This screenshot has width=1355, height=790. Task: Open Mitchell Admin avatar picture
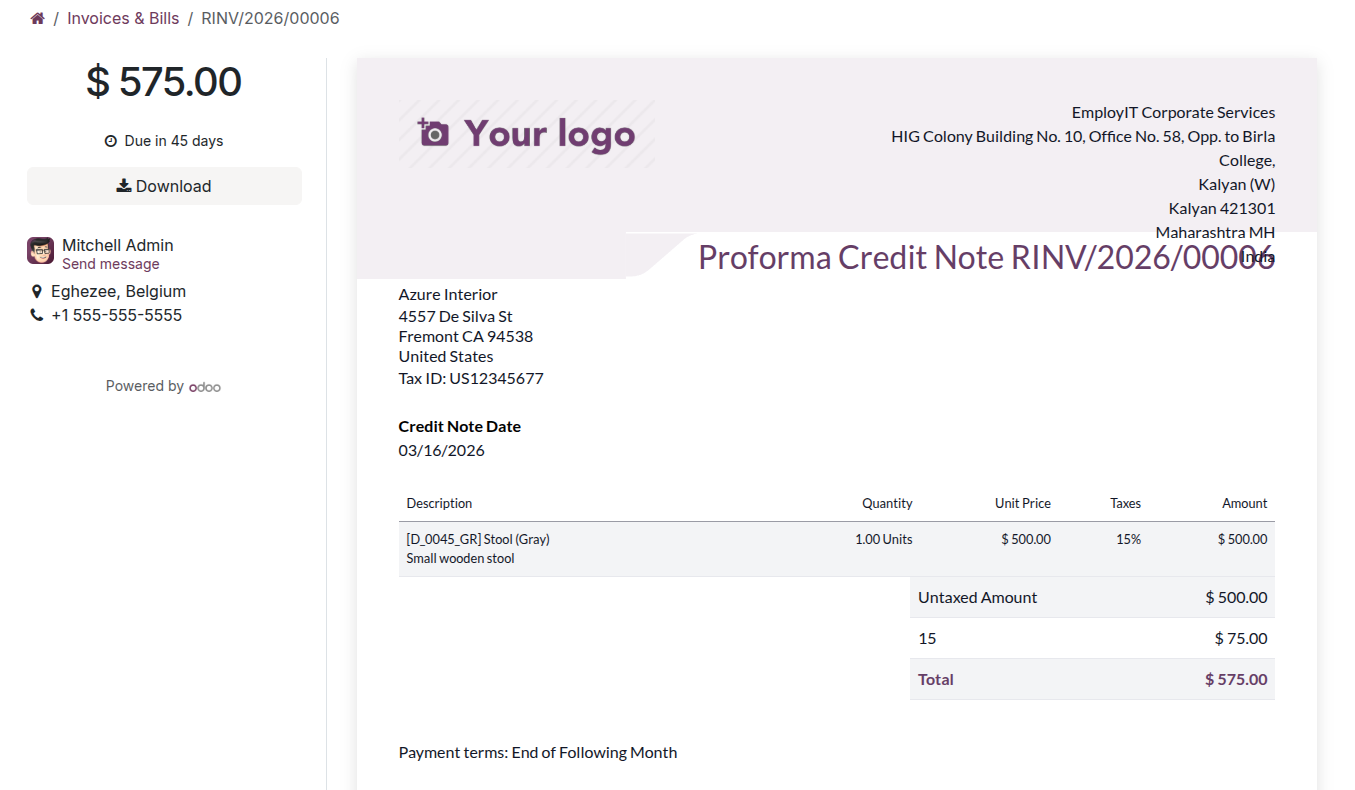point(40,251)
